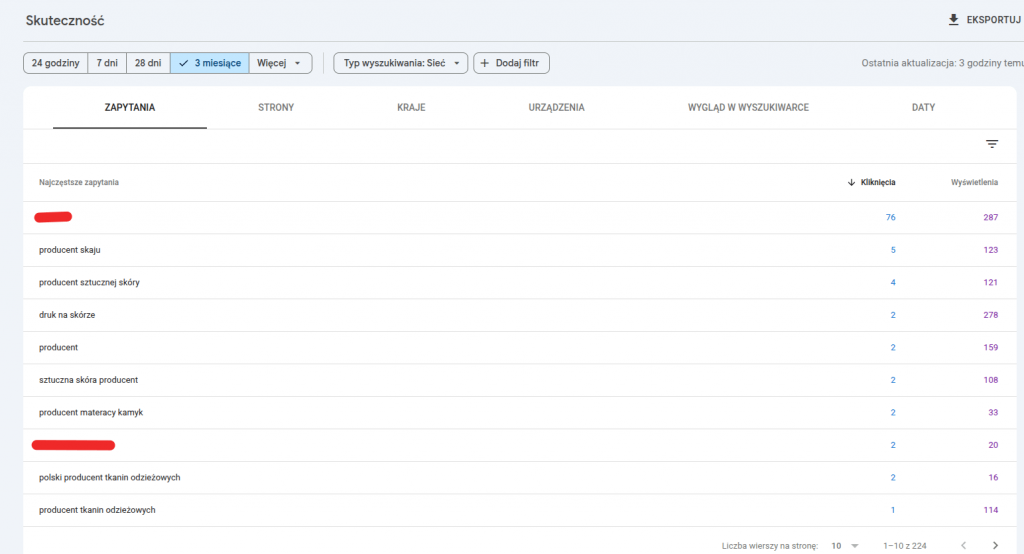Click the Dodaj filtr button
This screenshot has height=554, width=1024.
point(511,63)
